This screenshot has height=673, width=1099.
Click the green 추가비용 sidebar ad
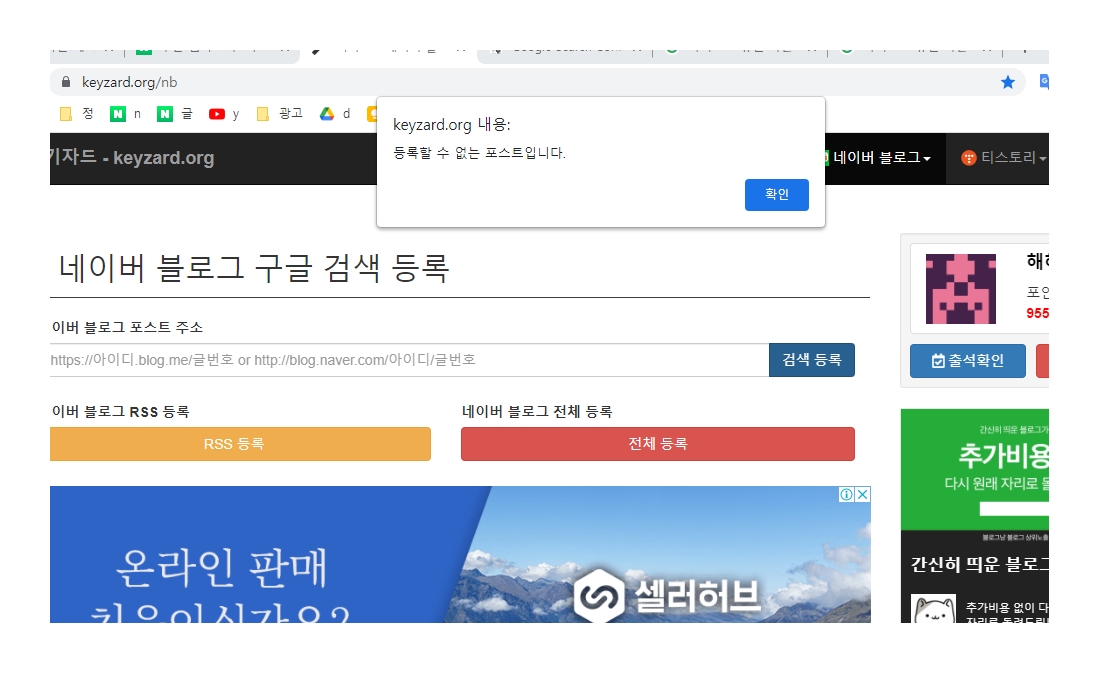pyautogui.click(x=975, y=470)
